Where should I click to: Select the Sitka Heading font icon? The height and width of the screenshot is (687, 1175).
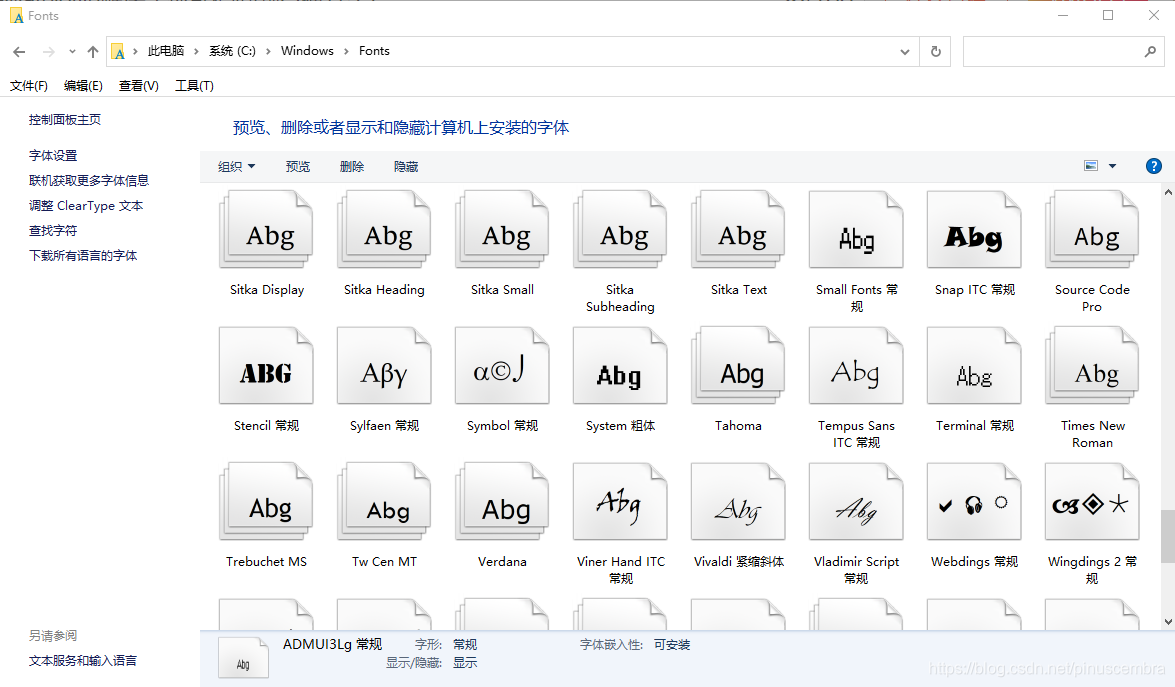point(384,229)
